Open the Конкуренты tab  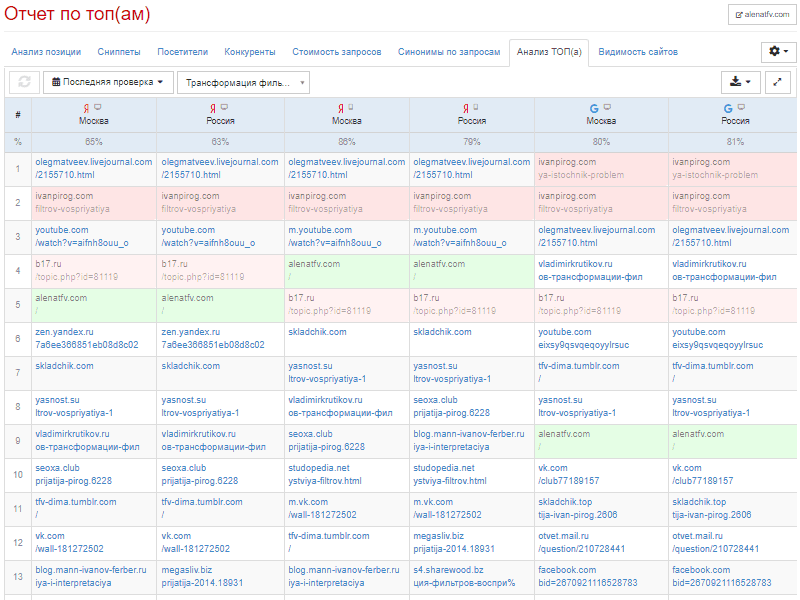click(250, 52)
